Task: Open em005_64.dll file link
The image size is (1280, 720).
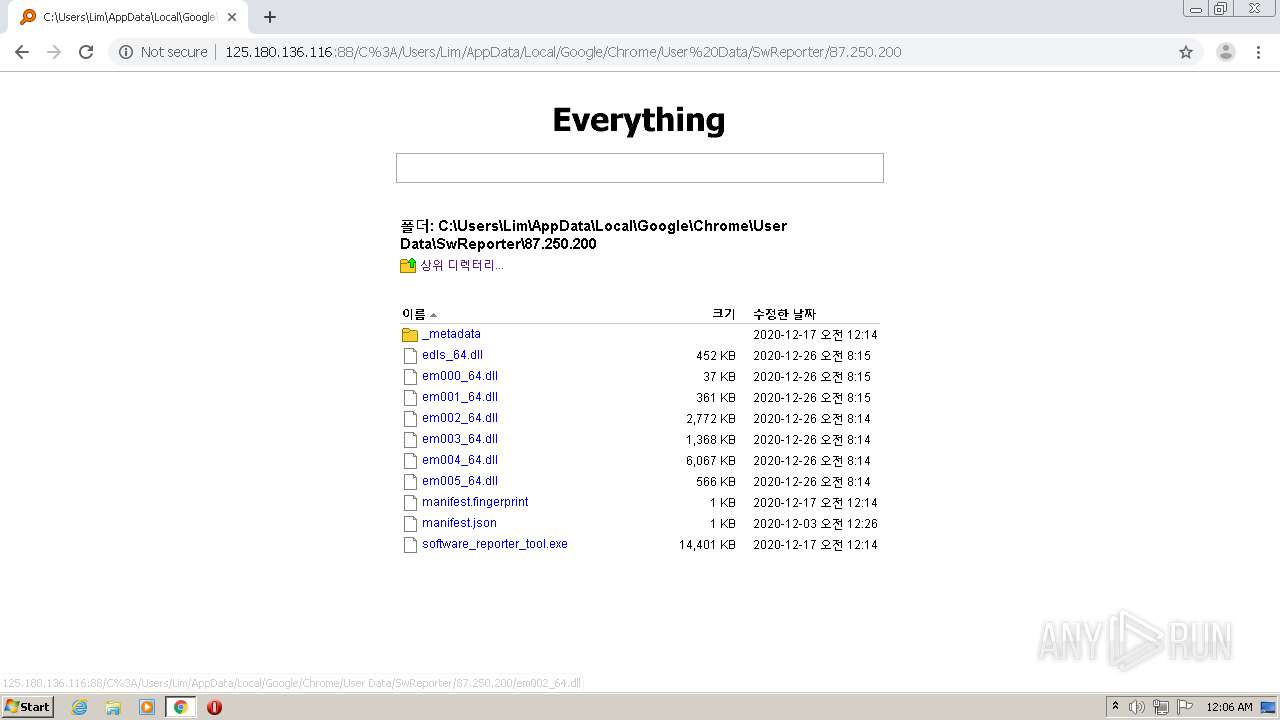Action: pos(460,481)
